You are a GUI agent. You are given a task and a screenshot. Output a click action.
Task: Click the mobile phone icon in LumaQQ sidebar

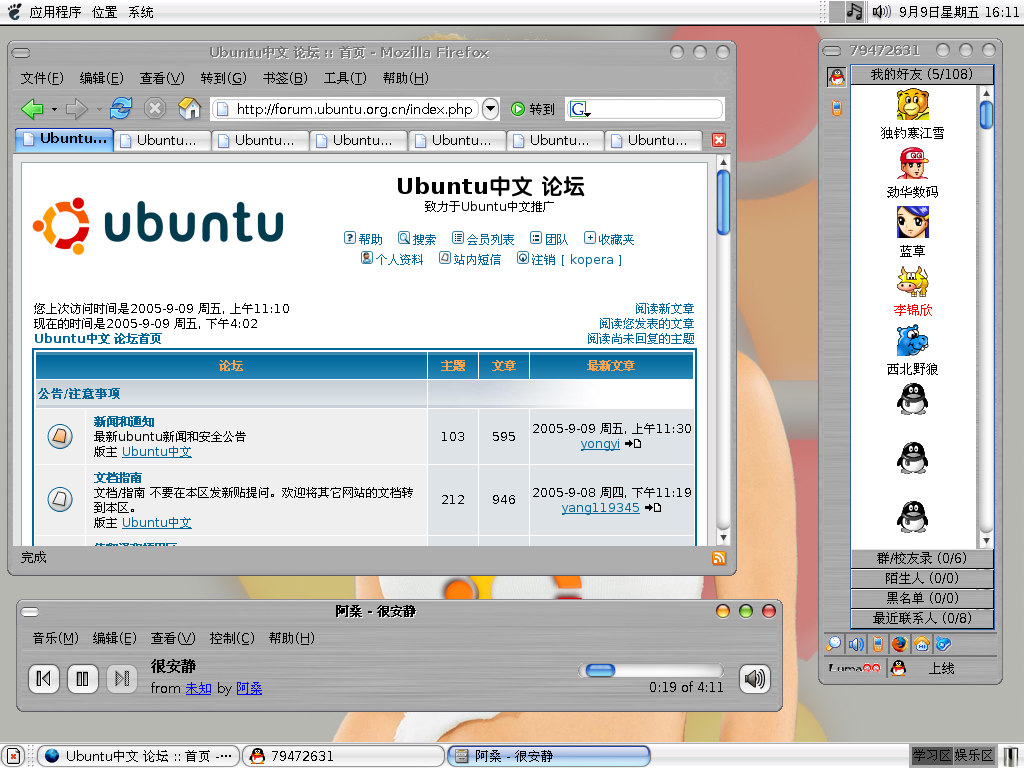point(837,108)
